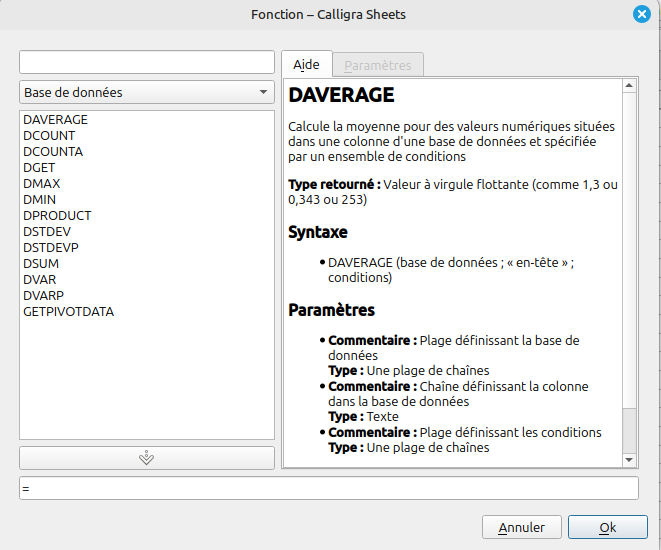This screenshot has height=550, width=661.
Task: Select DCOUNTA in the function list
Action: [147, 152]
